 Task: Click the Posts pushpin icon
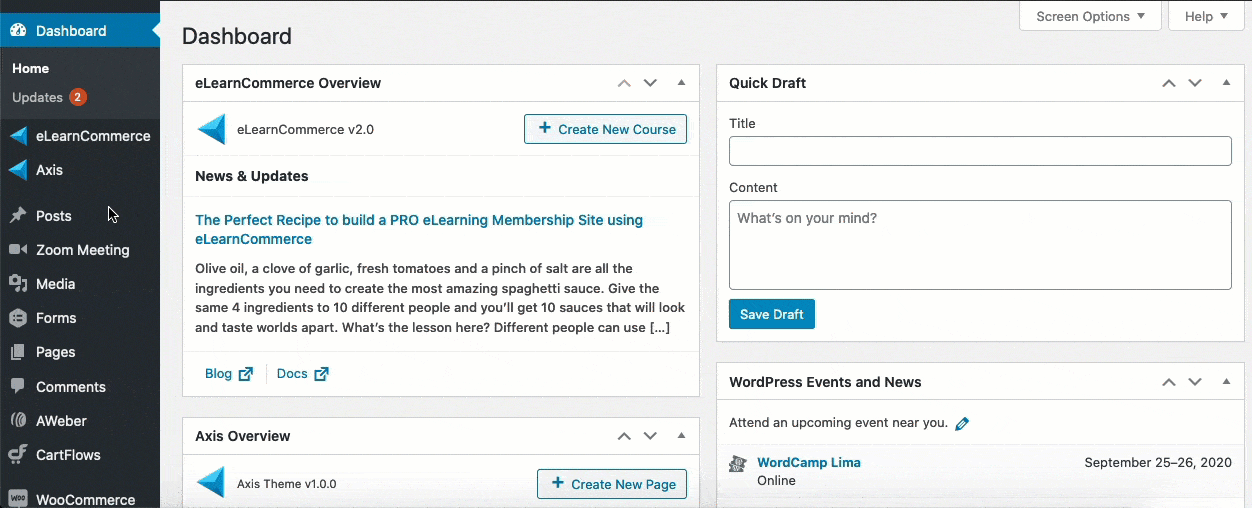click(18, 216)
